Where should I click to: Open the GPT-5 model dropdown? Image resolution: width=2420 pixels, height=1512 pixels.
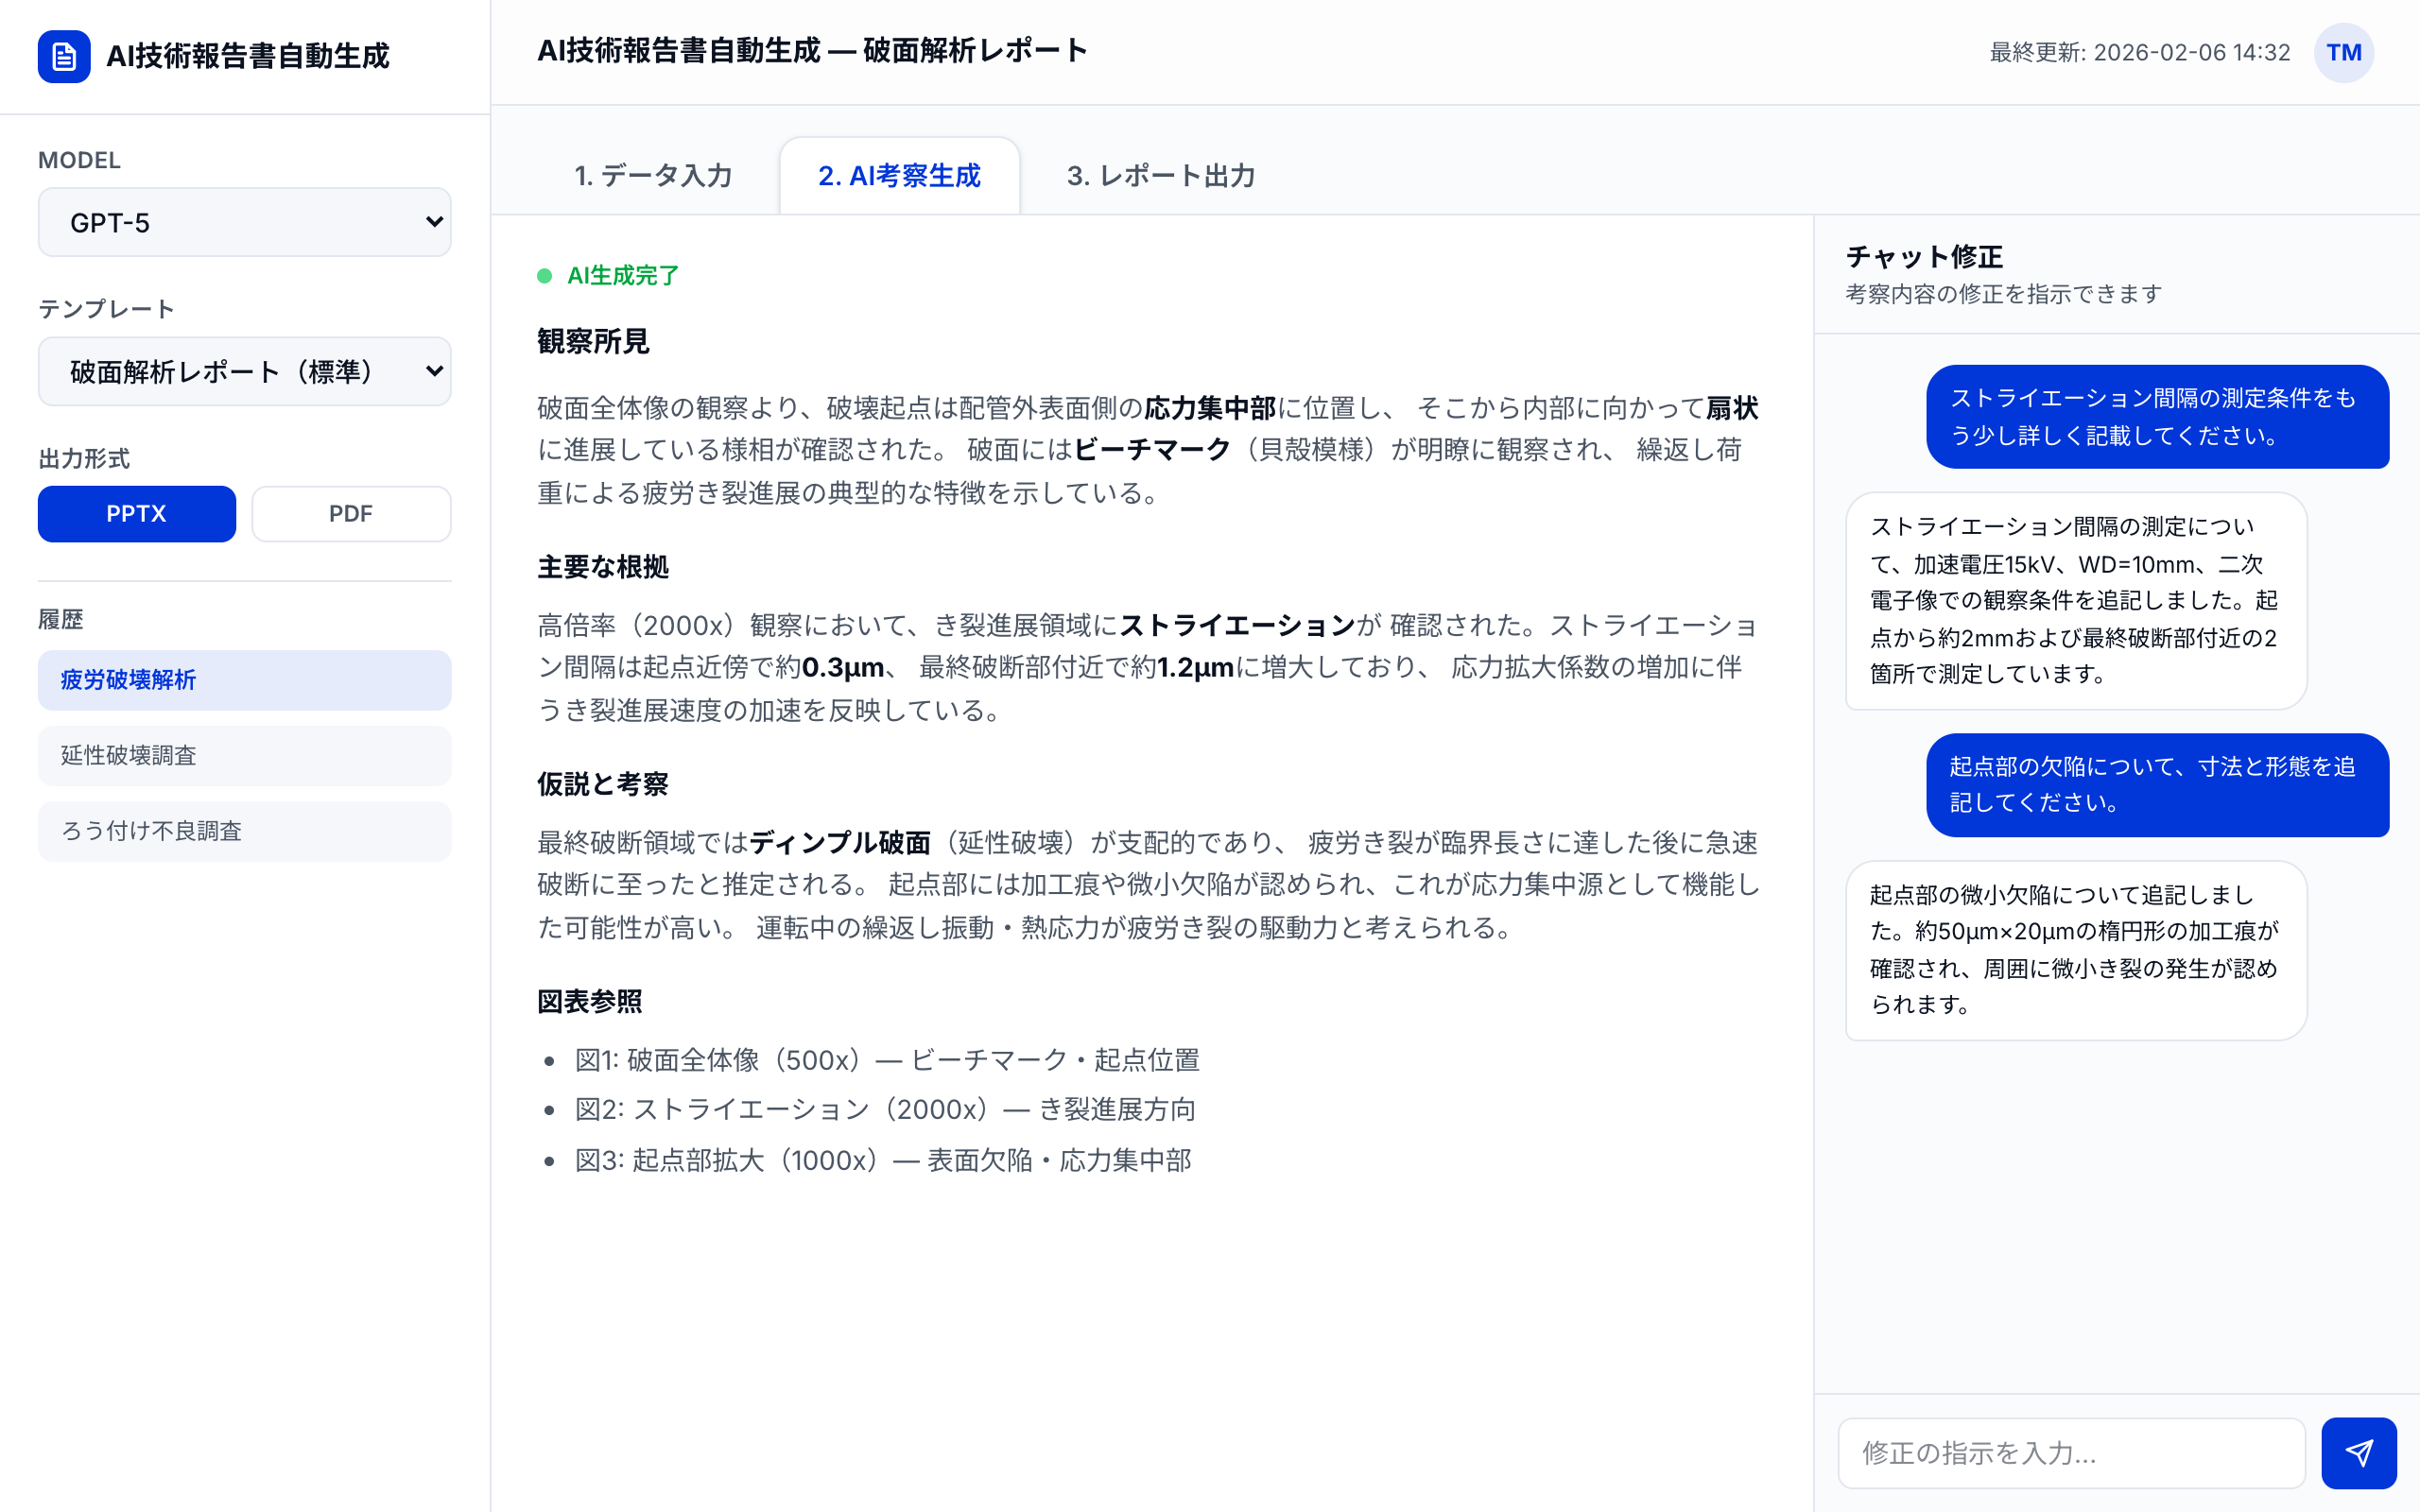click(244, 222)
